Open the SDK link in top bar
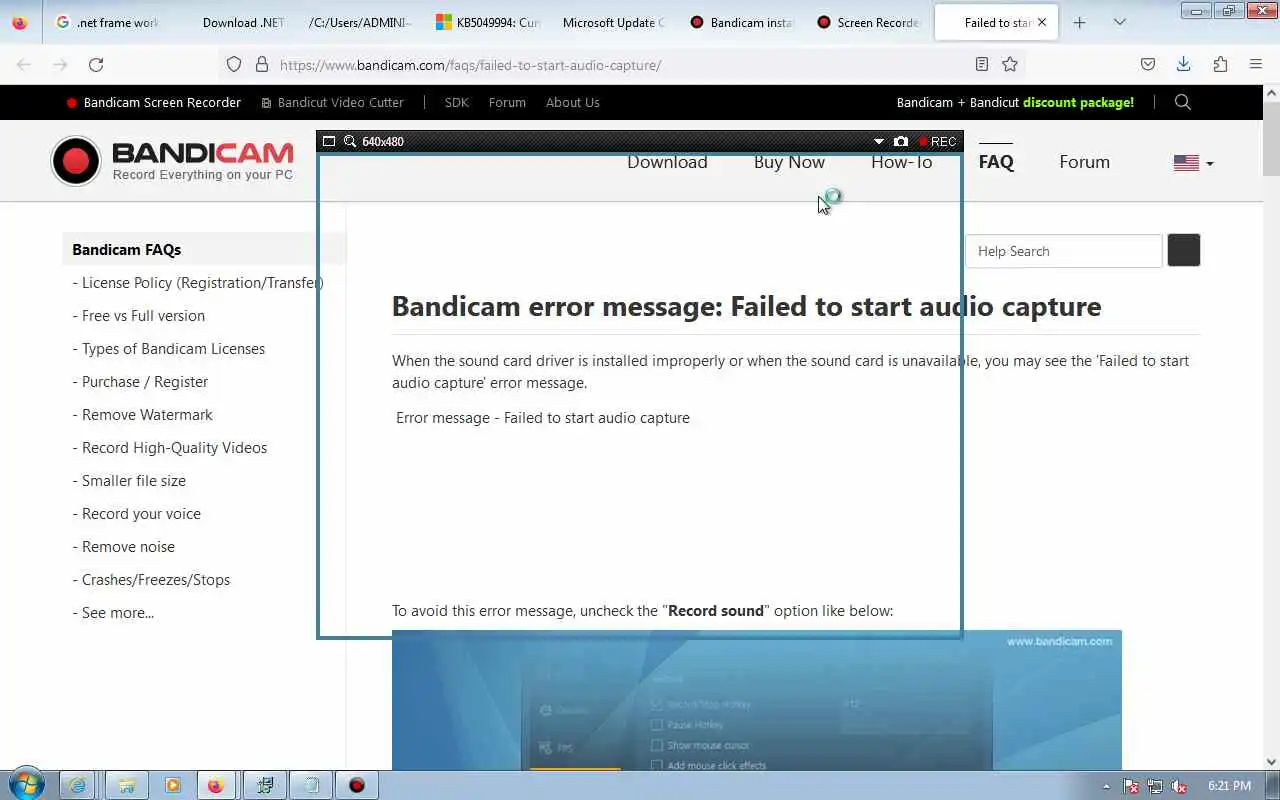This screenshot has height=800, width=1280. (456, 102)
